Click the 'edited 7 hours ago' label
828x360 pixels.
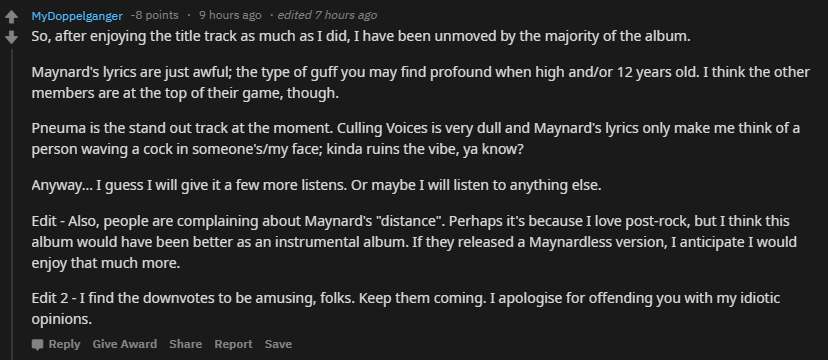point(327,15)
